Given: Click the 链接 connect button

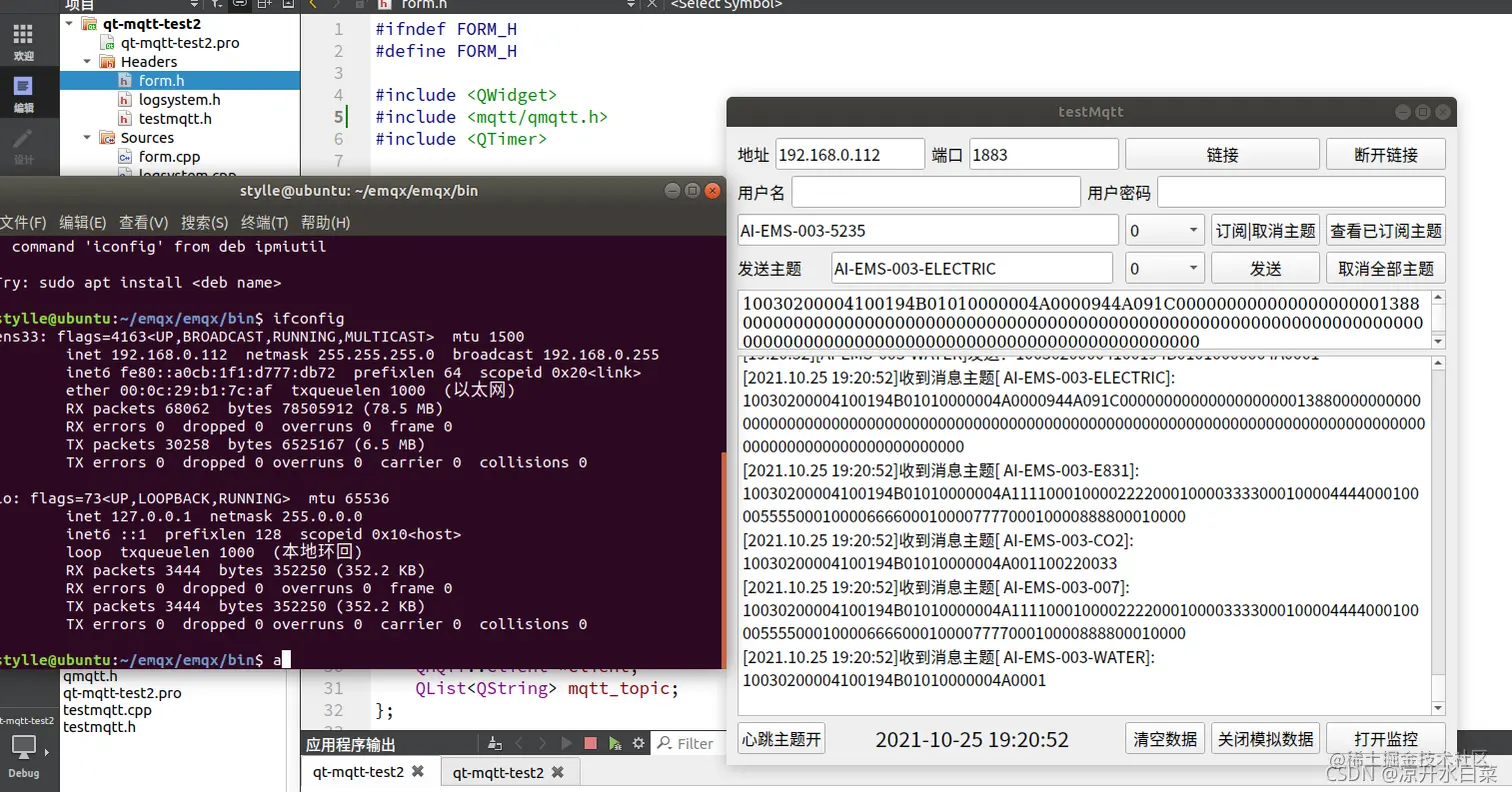Looking at the screenshot, I should click(x=1222, y=155).
